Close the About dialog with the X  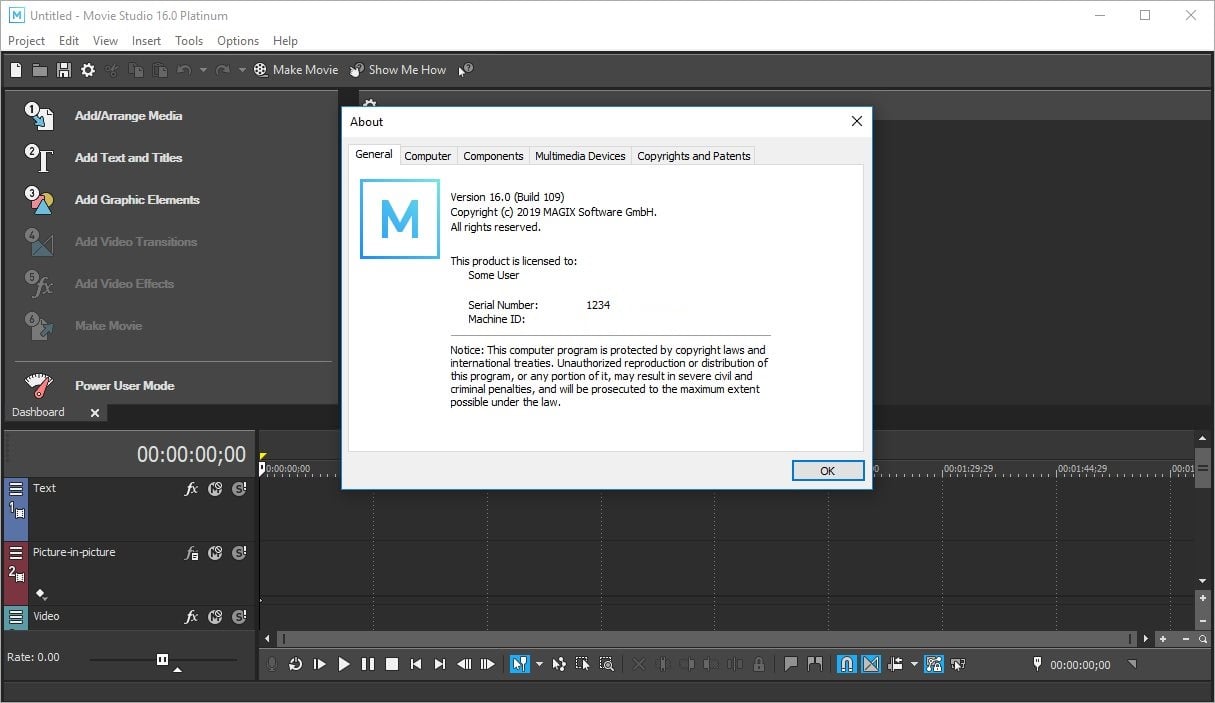tap(856, 121)
